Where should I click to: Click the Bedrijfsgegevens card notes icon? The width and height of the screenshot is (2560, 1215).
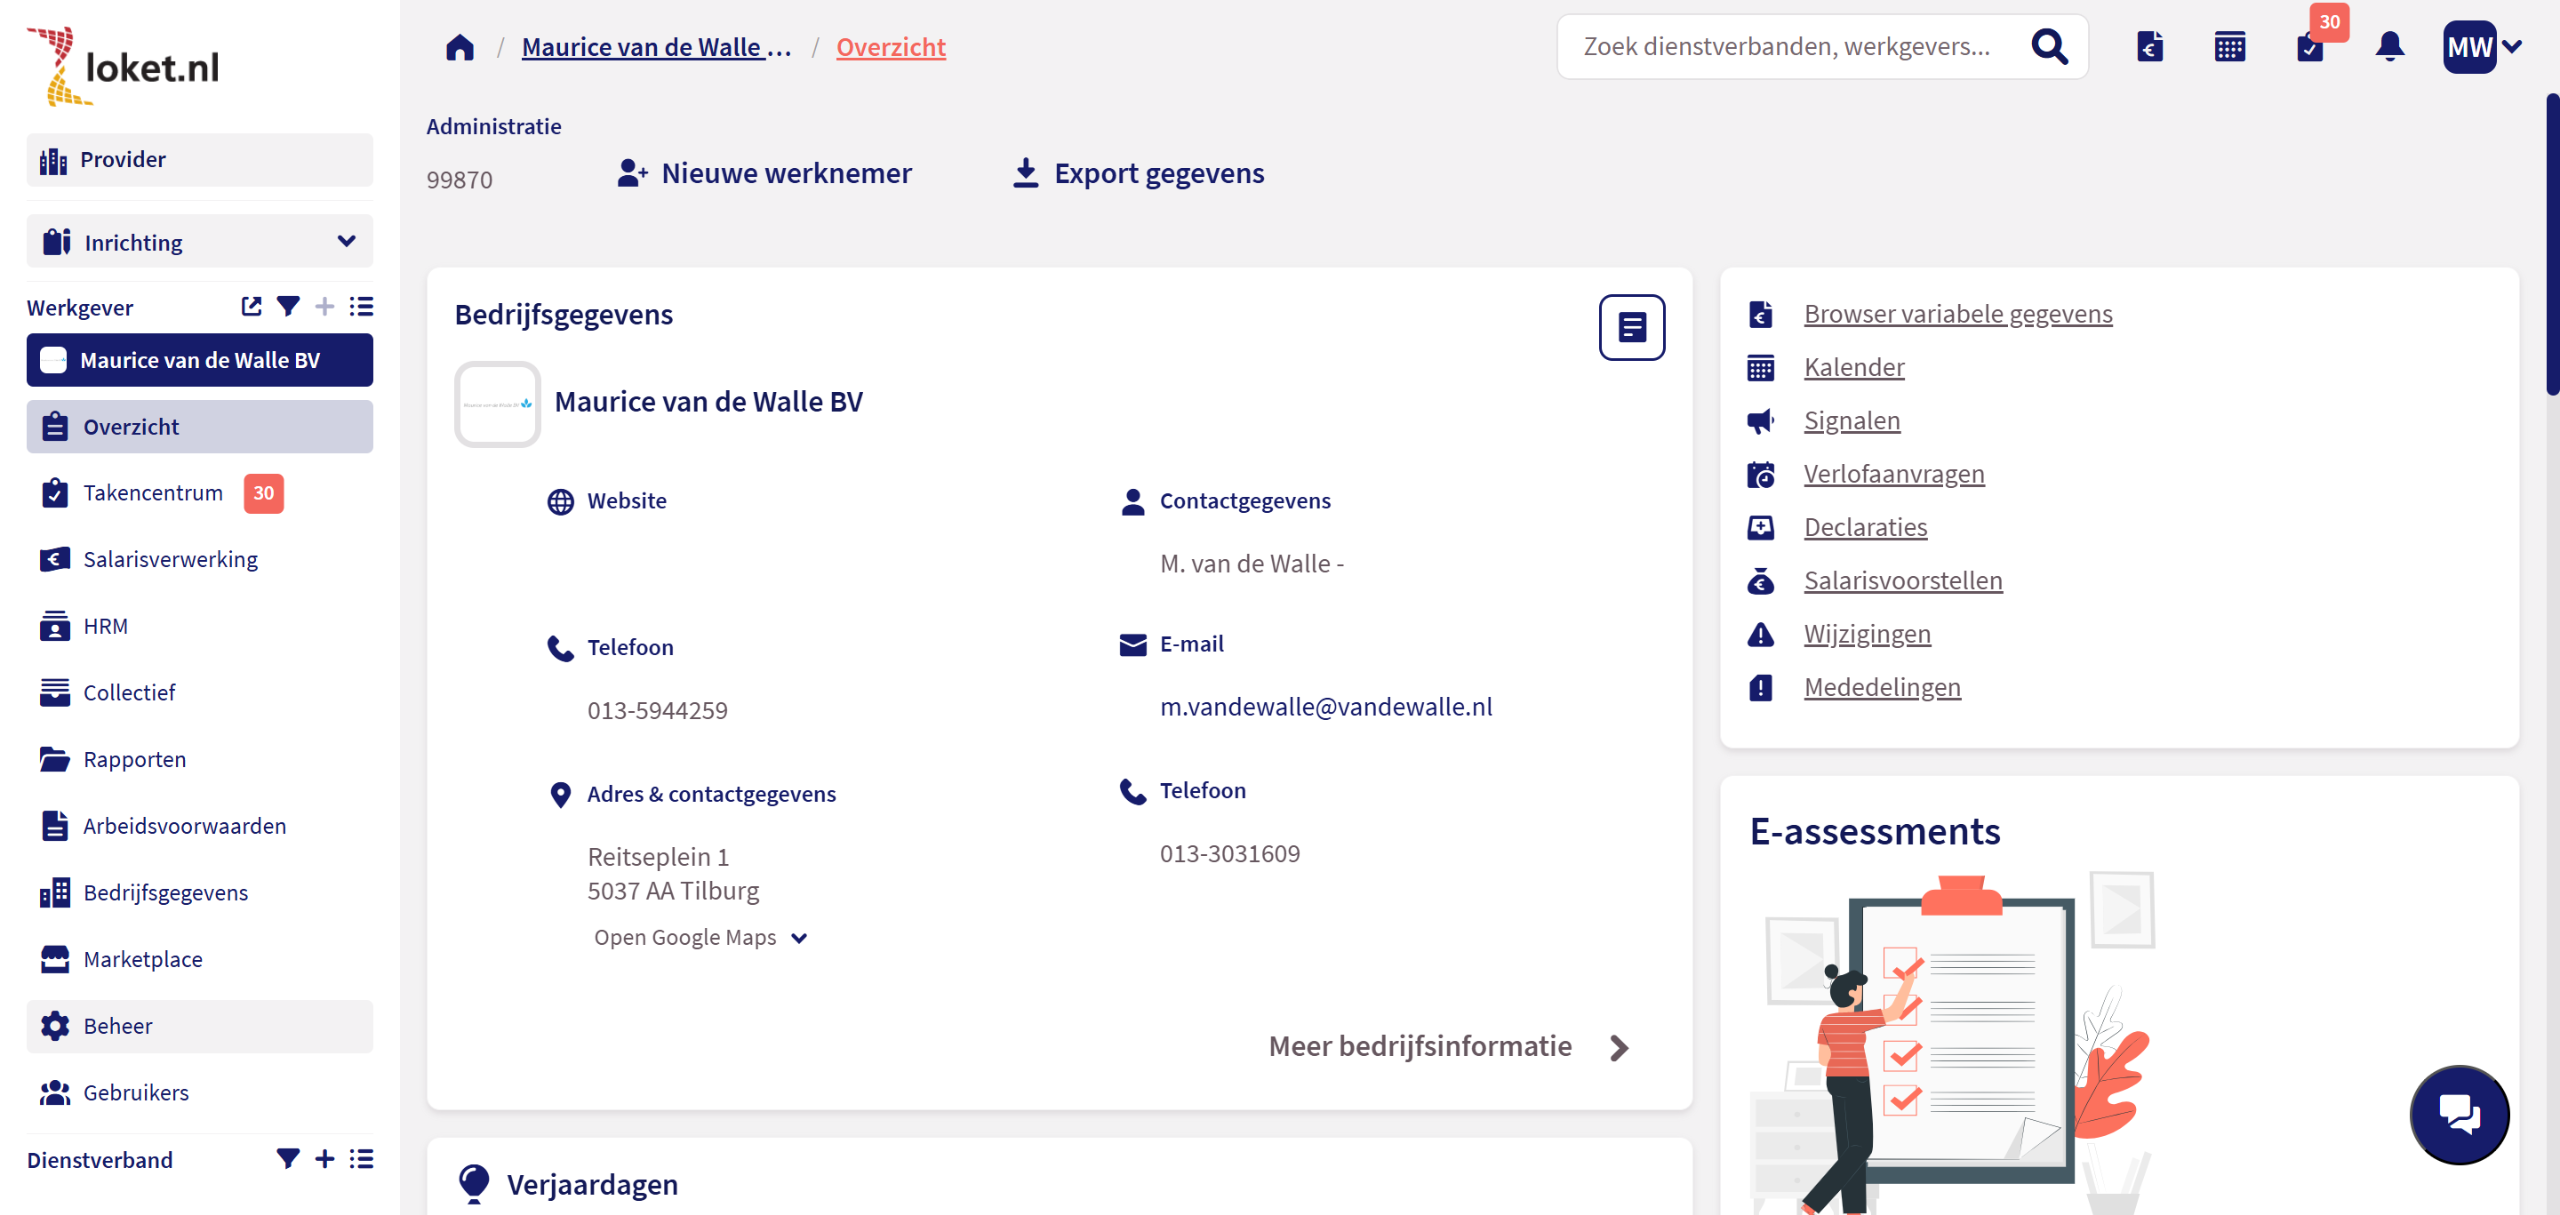pyautogui.click(x=1631, y=327)
